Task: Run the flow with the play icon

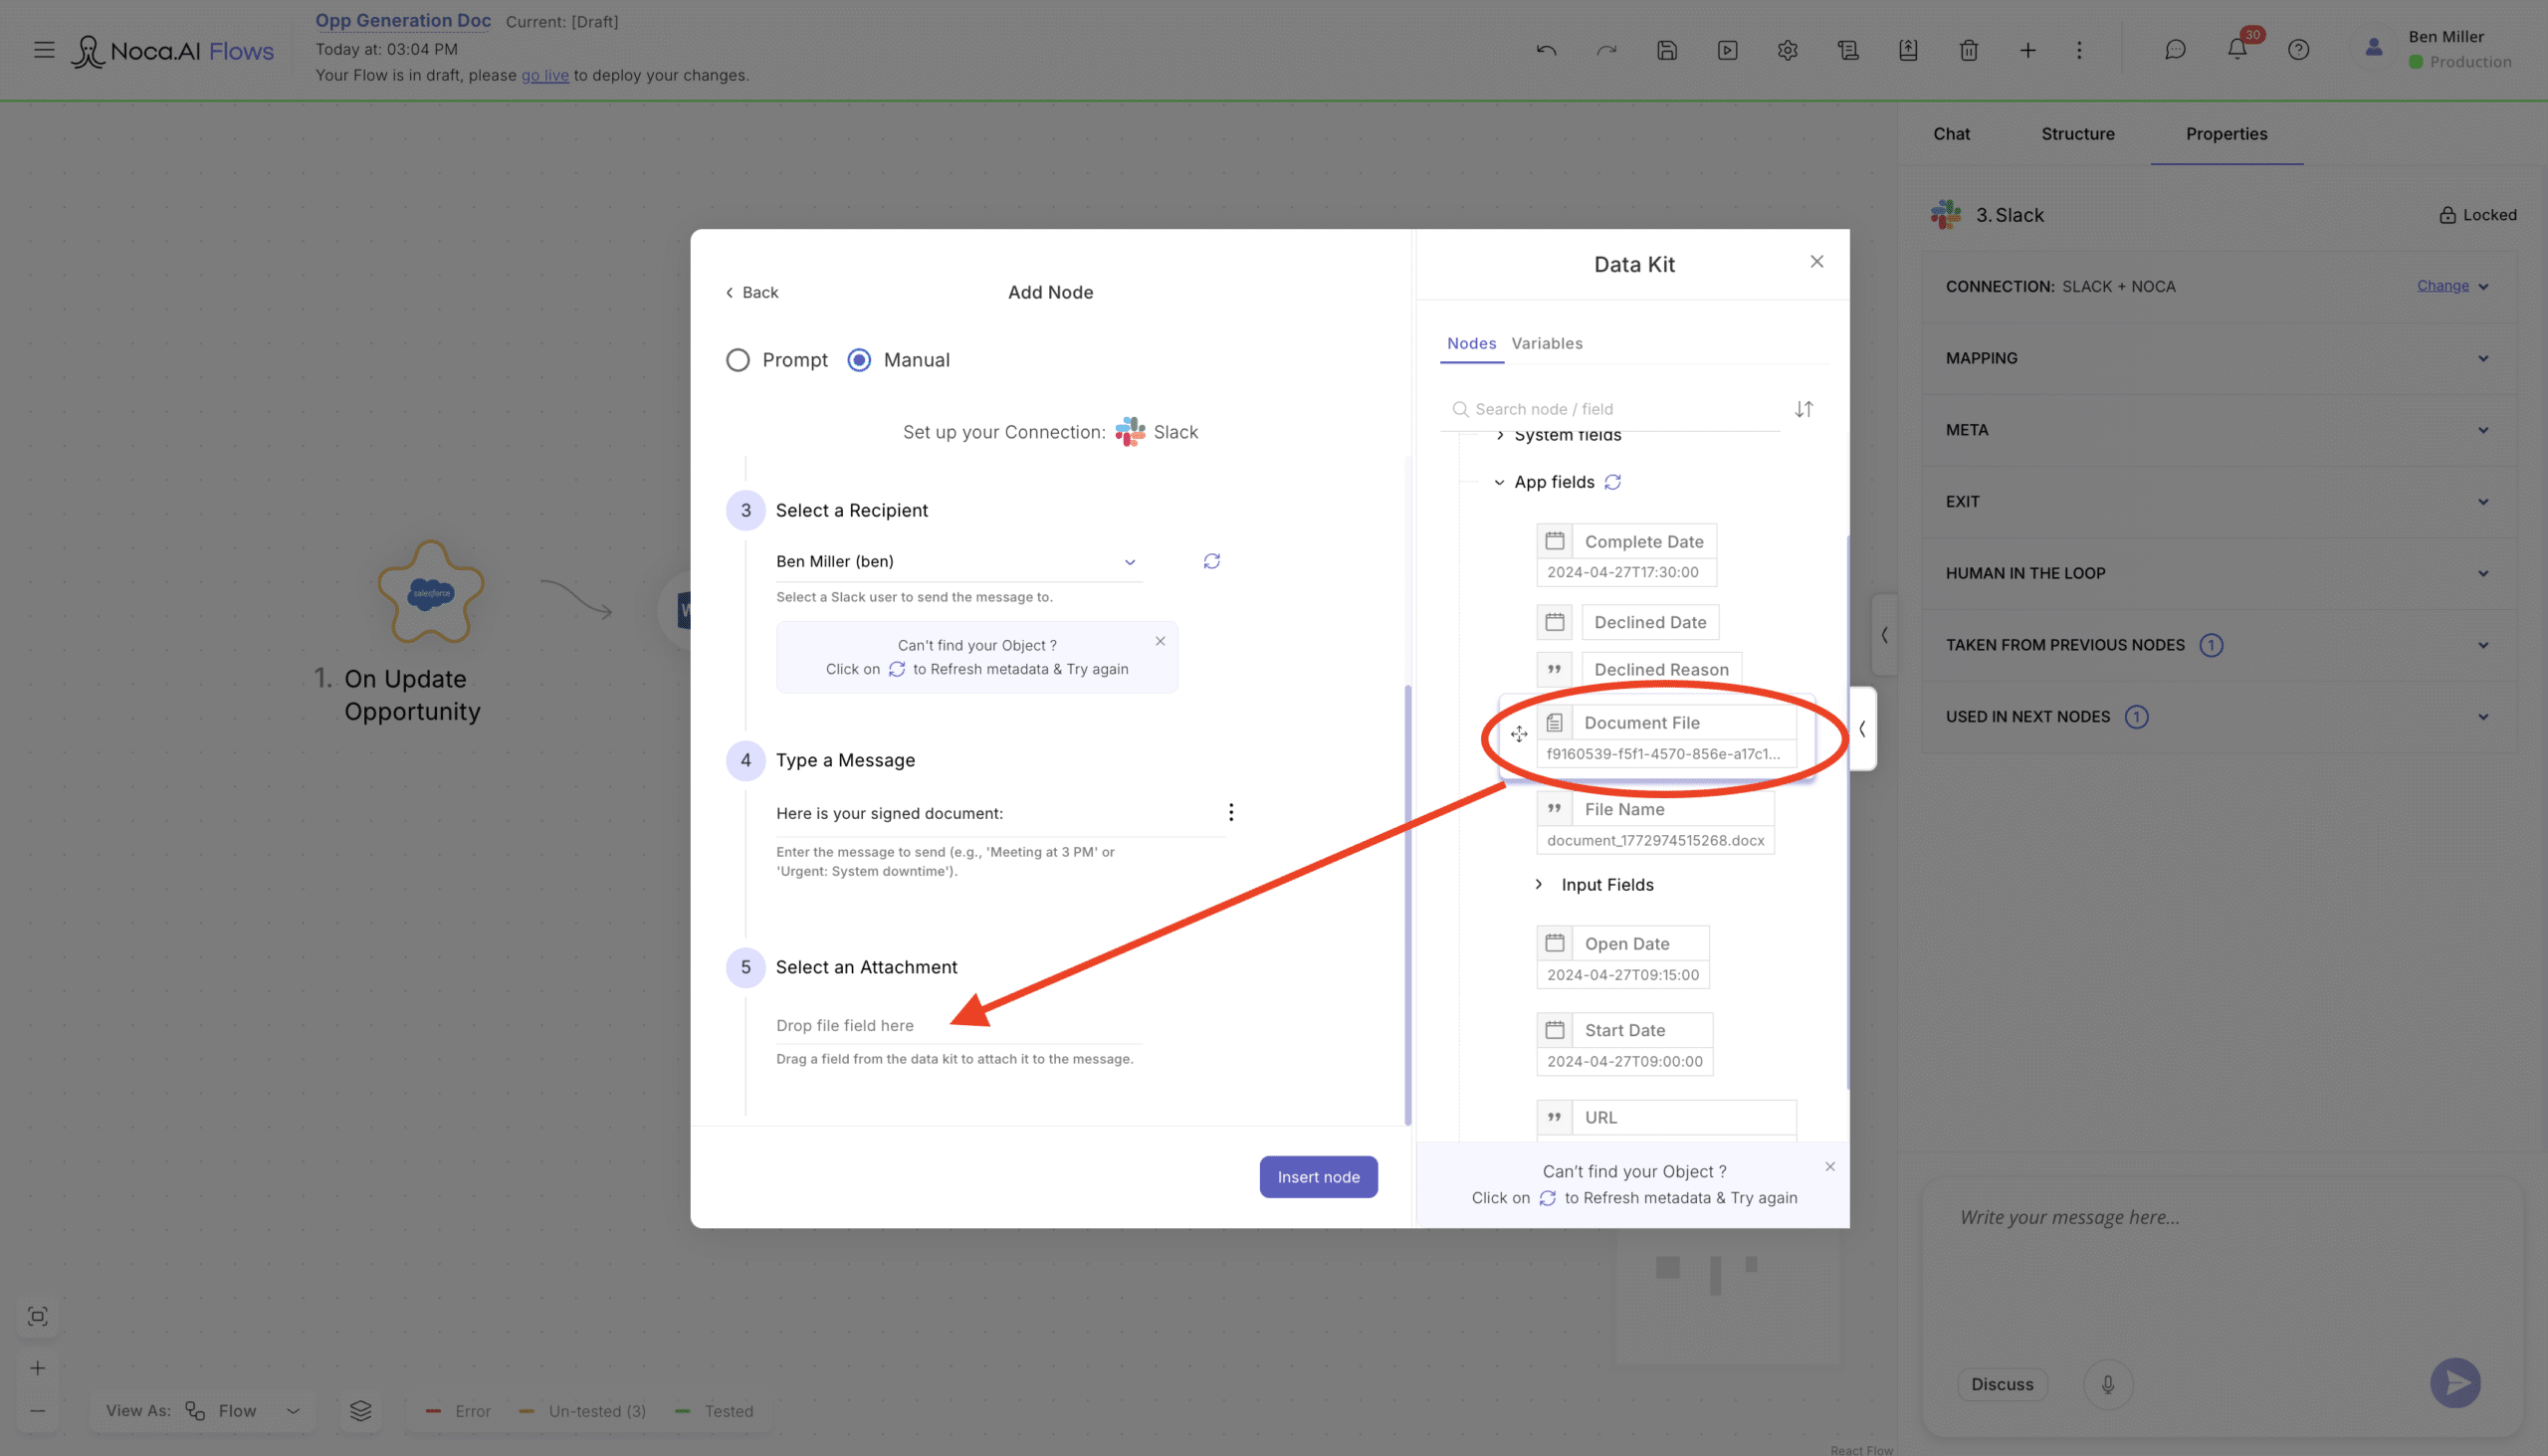Action: pyautogui.click(x=1727, y=50)
